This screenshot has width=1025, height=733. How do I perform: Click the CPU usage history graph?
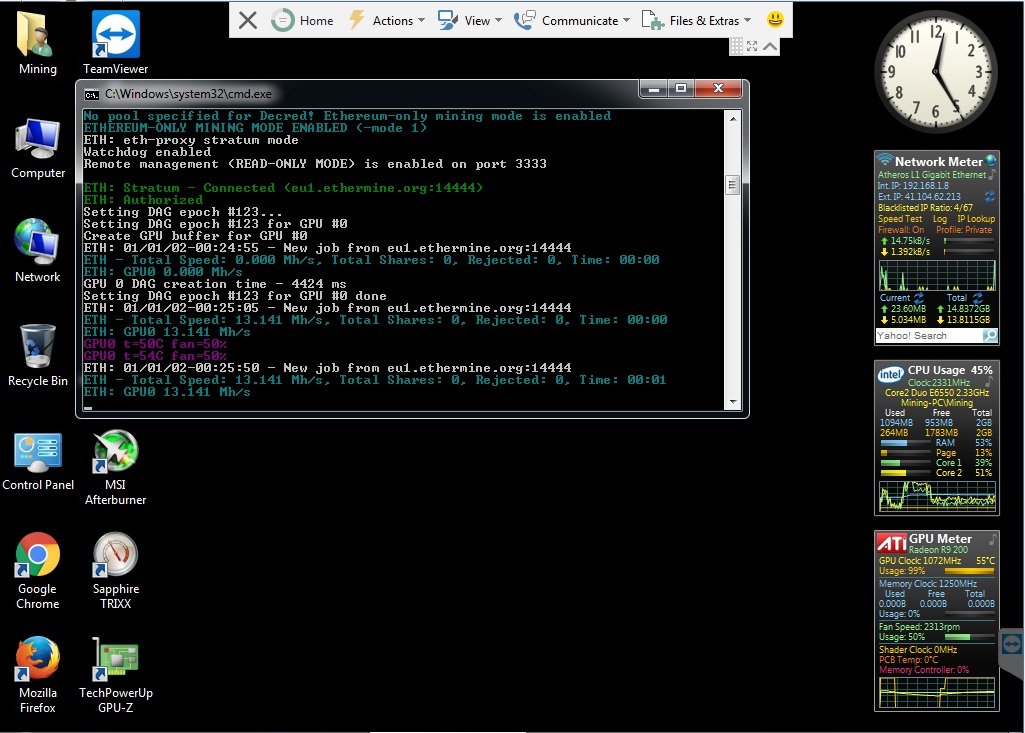click(x=937, y=496)
